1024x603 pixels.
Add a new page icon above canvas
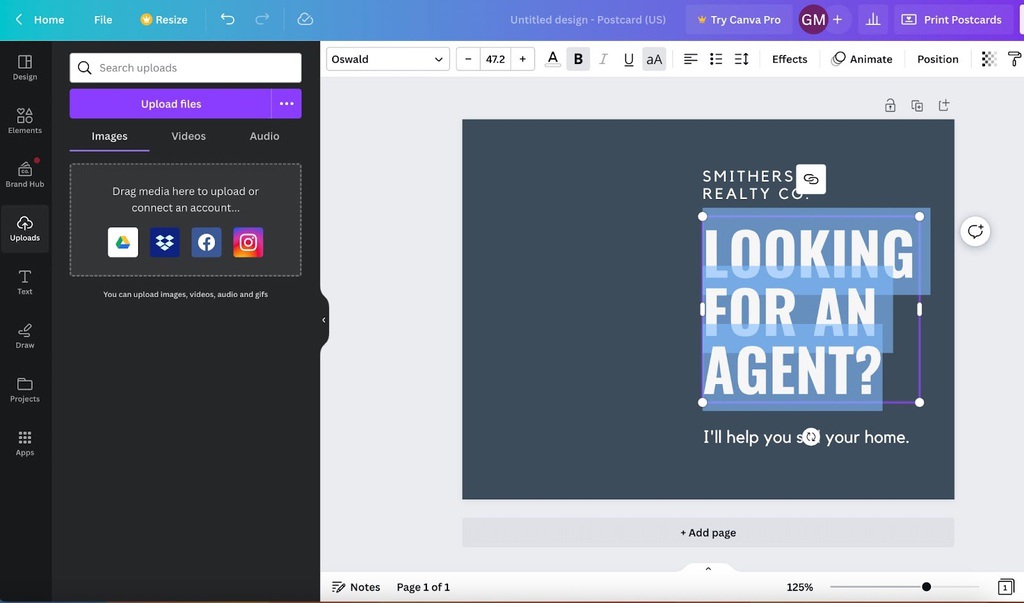tap(944, 105)
